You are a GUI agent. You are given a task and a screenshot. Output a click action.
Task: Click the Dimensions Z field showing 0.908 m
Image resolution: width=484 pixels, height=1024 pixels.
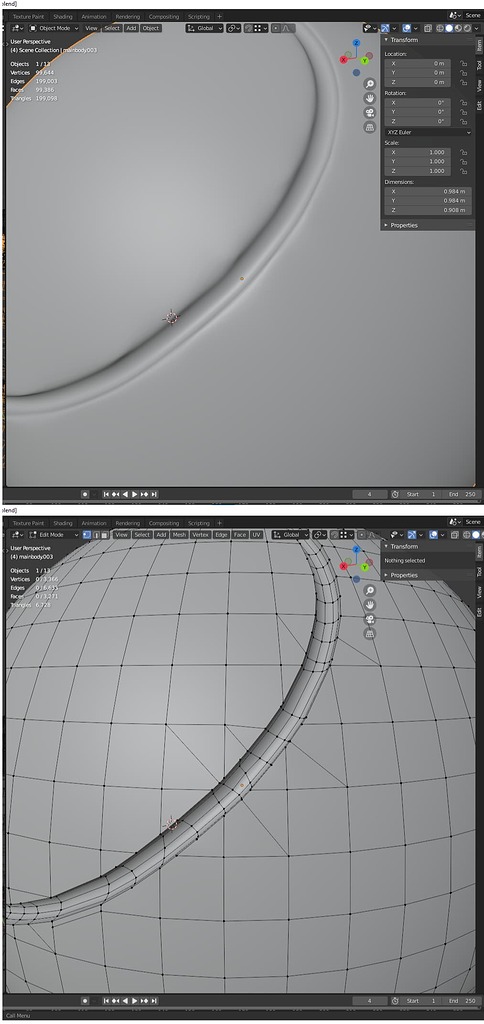tap(428, 210)
